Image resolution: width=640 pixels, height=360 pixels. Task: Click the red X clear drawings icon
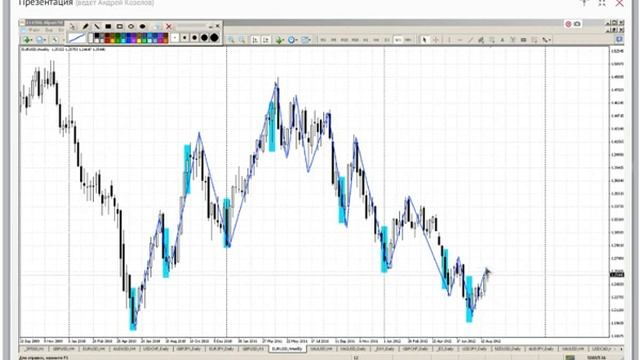(x=168, y=26)
